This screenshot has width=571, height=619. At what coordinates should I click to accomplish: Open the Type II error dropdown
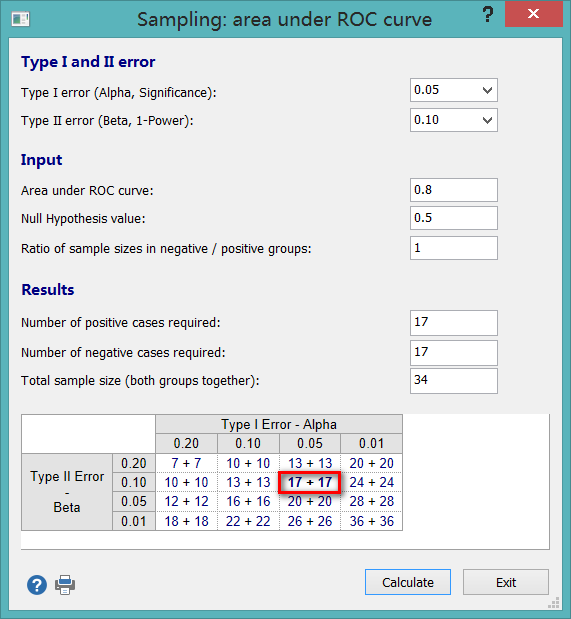tap(454, 120)
